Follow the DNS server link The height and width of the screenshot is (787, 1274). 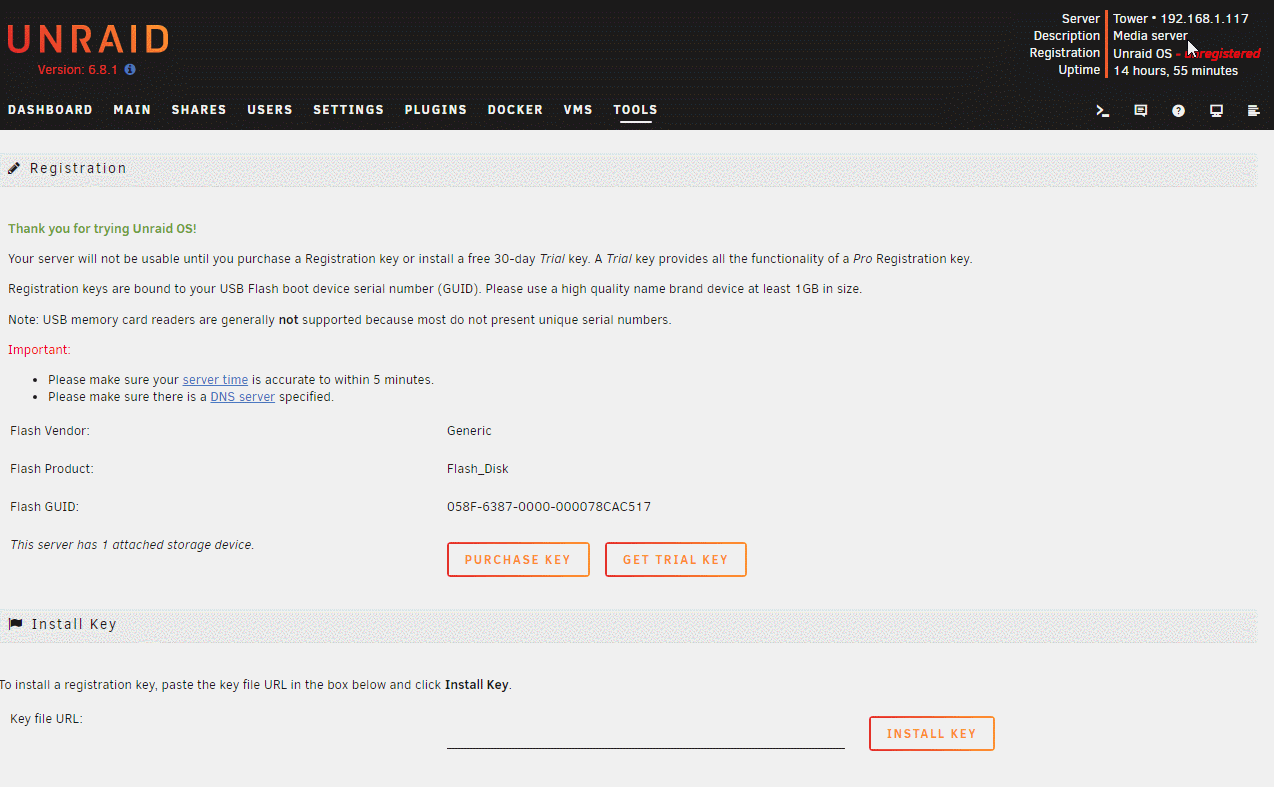[242, 397]
